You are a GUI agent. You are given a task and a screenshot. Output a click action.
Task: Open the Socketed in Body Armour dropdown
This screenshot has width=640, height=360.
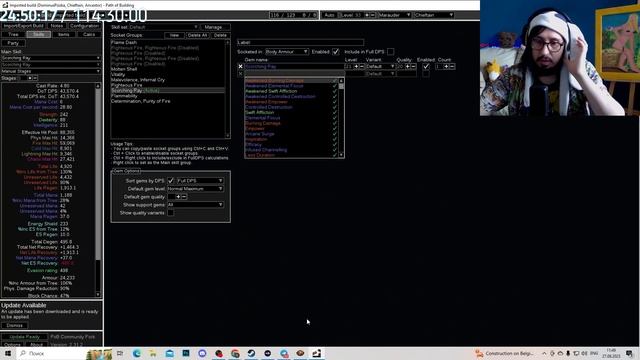click(x=287, y=52)
